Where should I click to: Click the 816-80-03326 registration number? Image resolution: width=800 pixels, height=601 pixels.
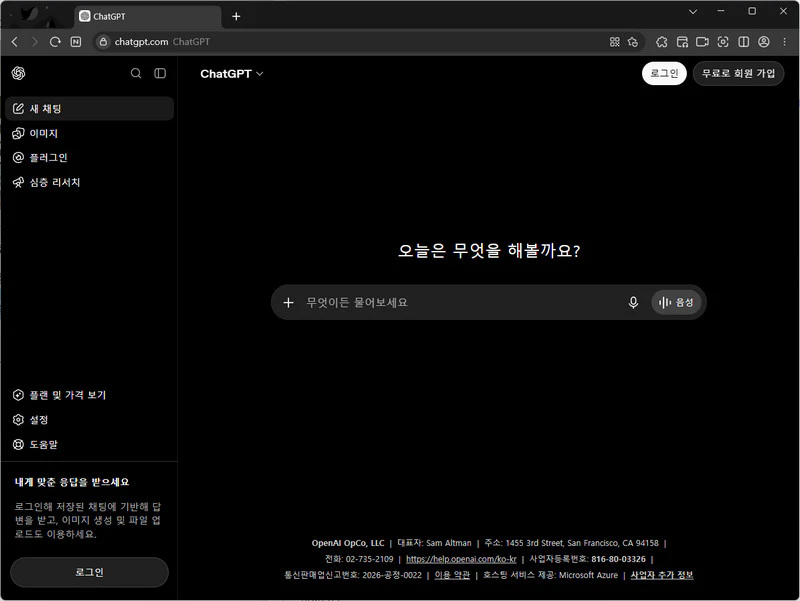tap(618, 559)
